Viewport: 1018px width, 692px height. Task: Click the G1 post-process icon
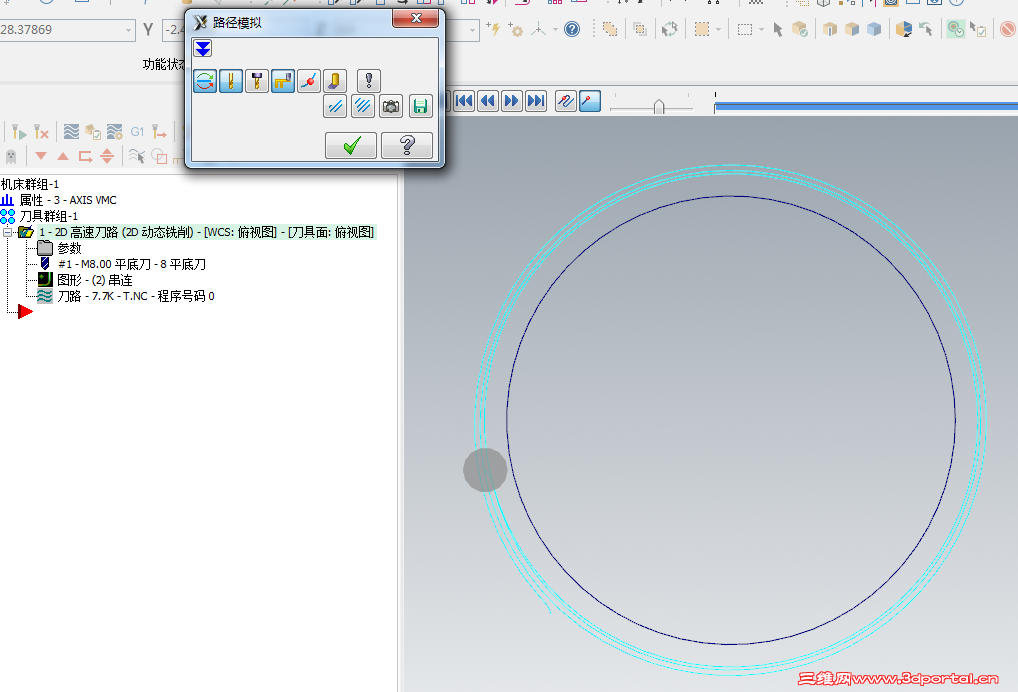coord(137,132)
